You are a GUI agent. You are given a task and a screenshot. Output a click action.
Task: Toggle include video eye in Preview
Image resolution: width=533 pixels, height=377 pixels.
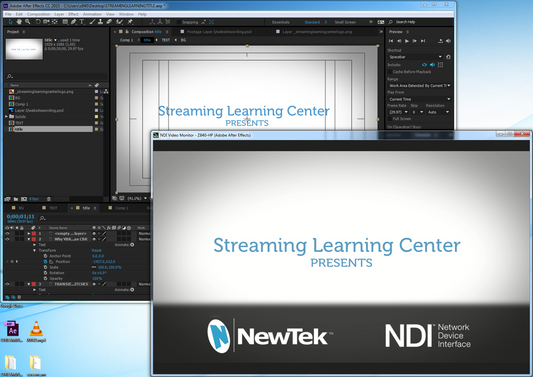tap(424, 65)
